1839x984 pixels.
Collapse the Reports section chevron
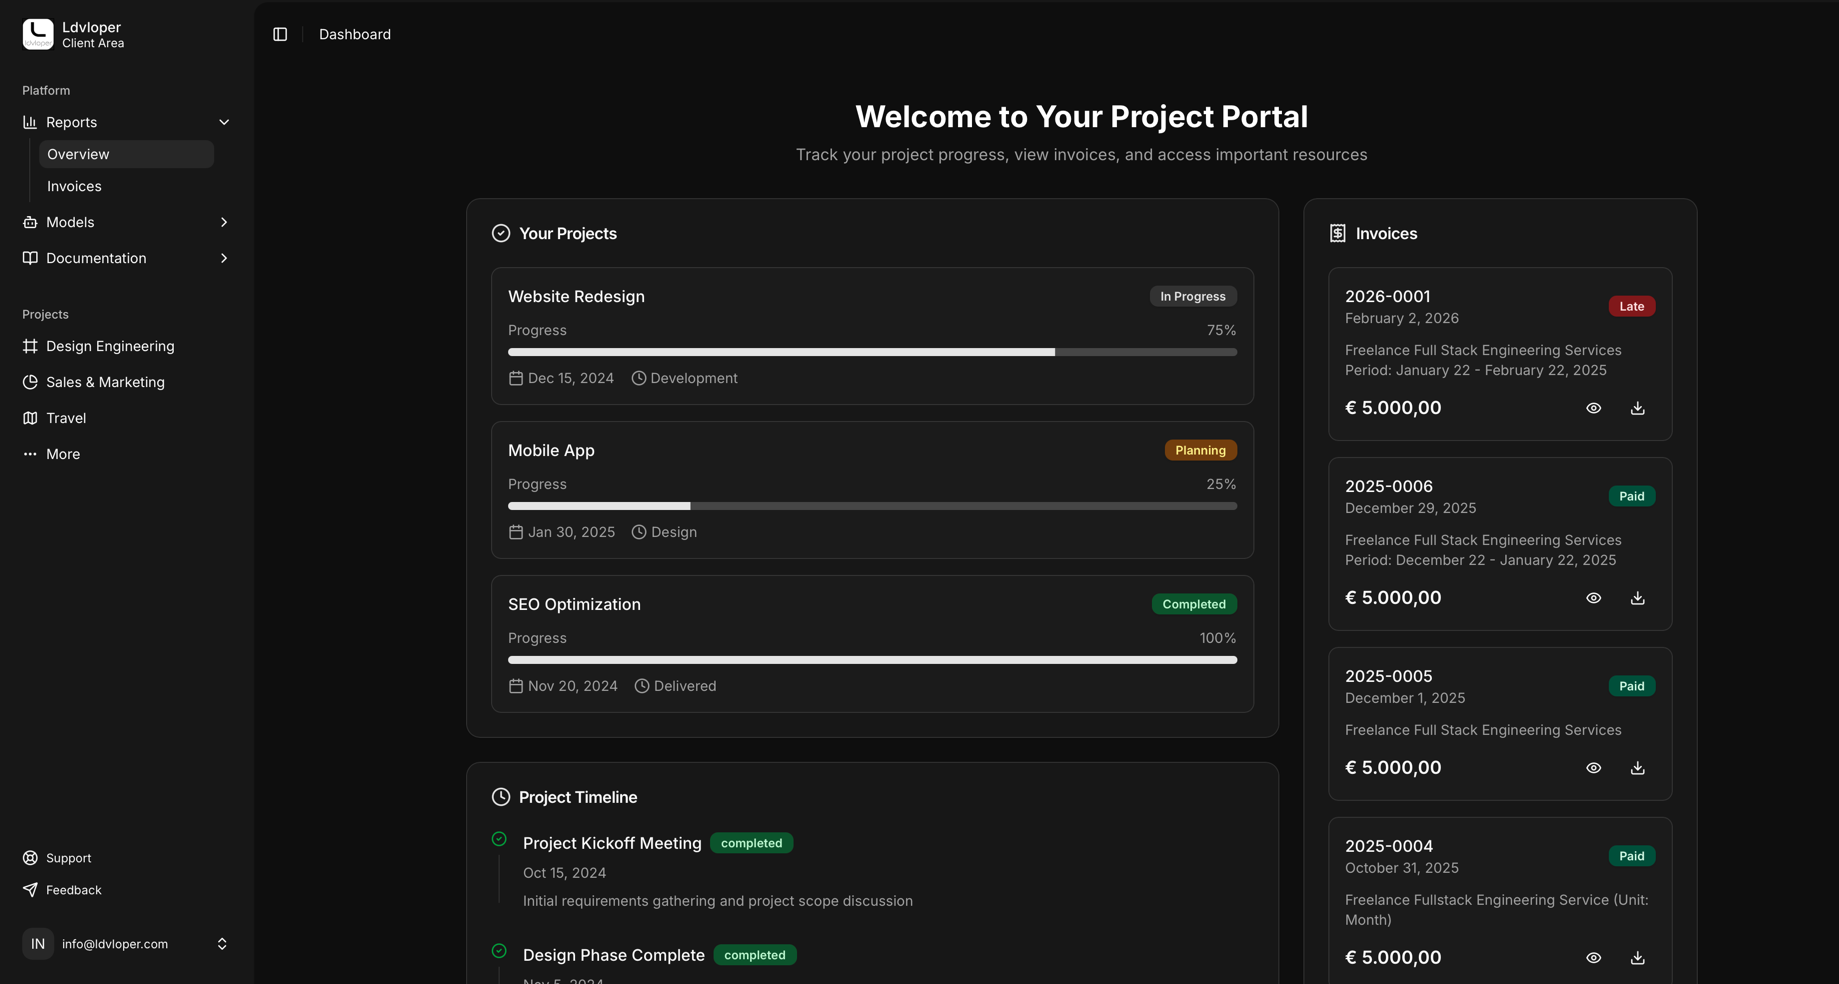pyautogui.click(x=224, y=122)
